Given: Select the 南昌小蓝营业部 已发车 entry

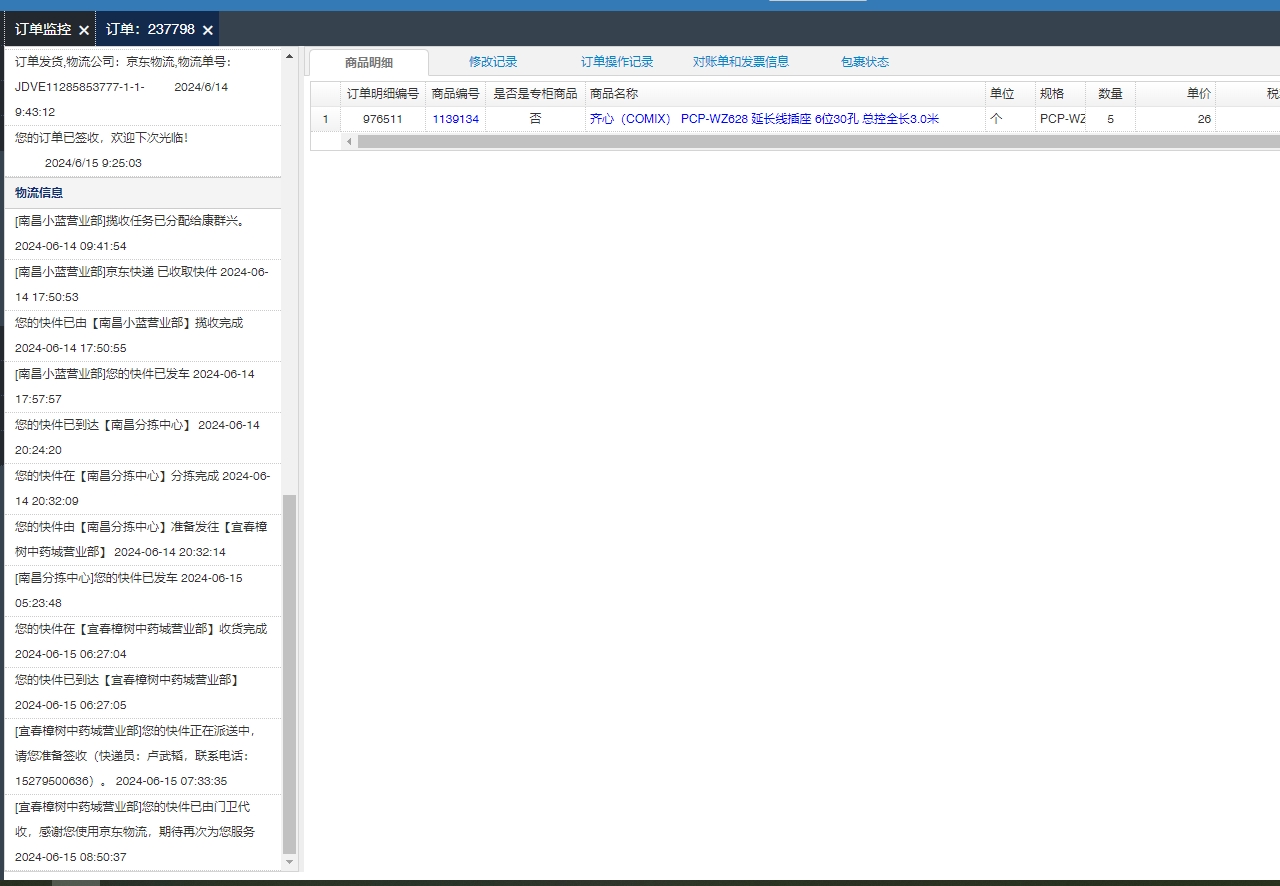Looking at the screenshot, I should pos(141,386).
